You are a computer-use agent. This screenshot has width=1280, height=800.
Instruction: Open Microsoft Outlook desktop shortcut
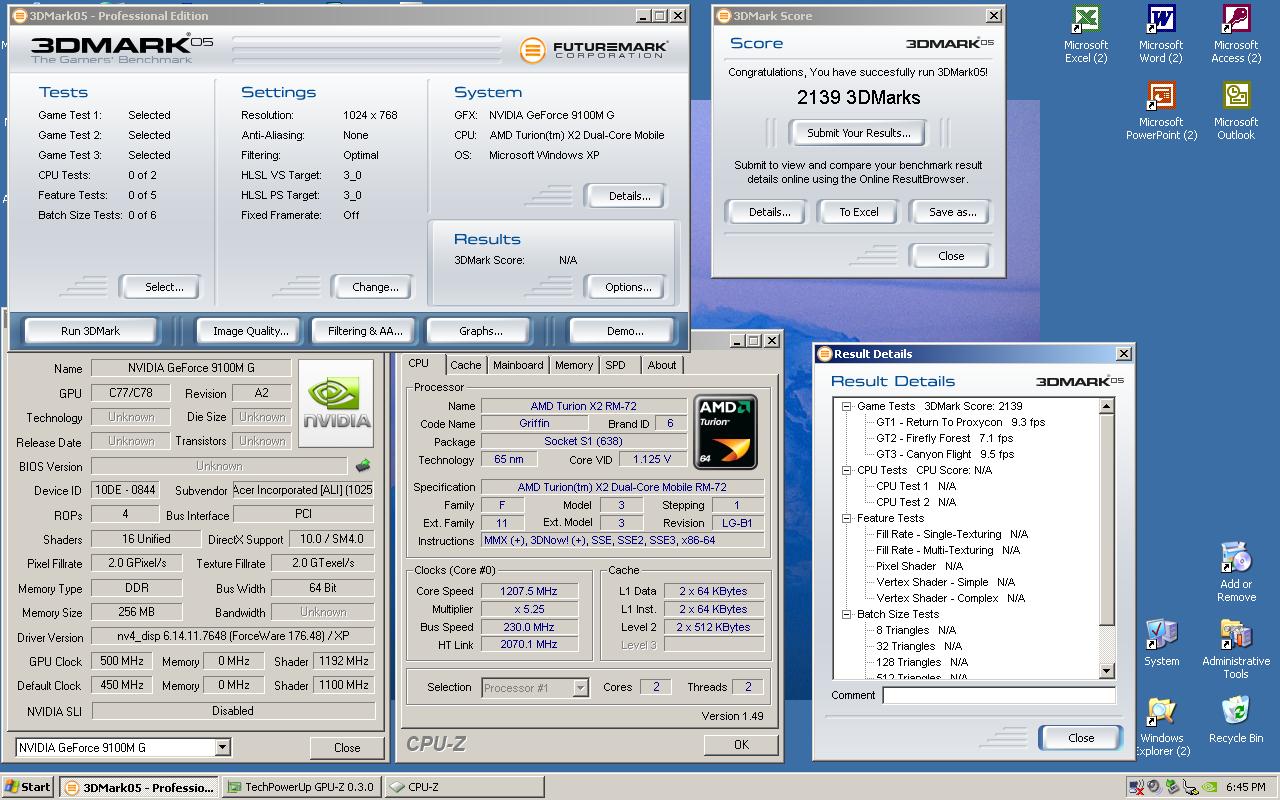coord(1236,111)
